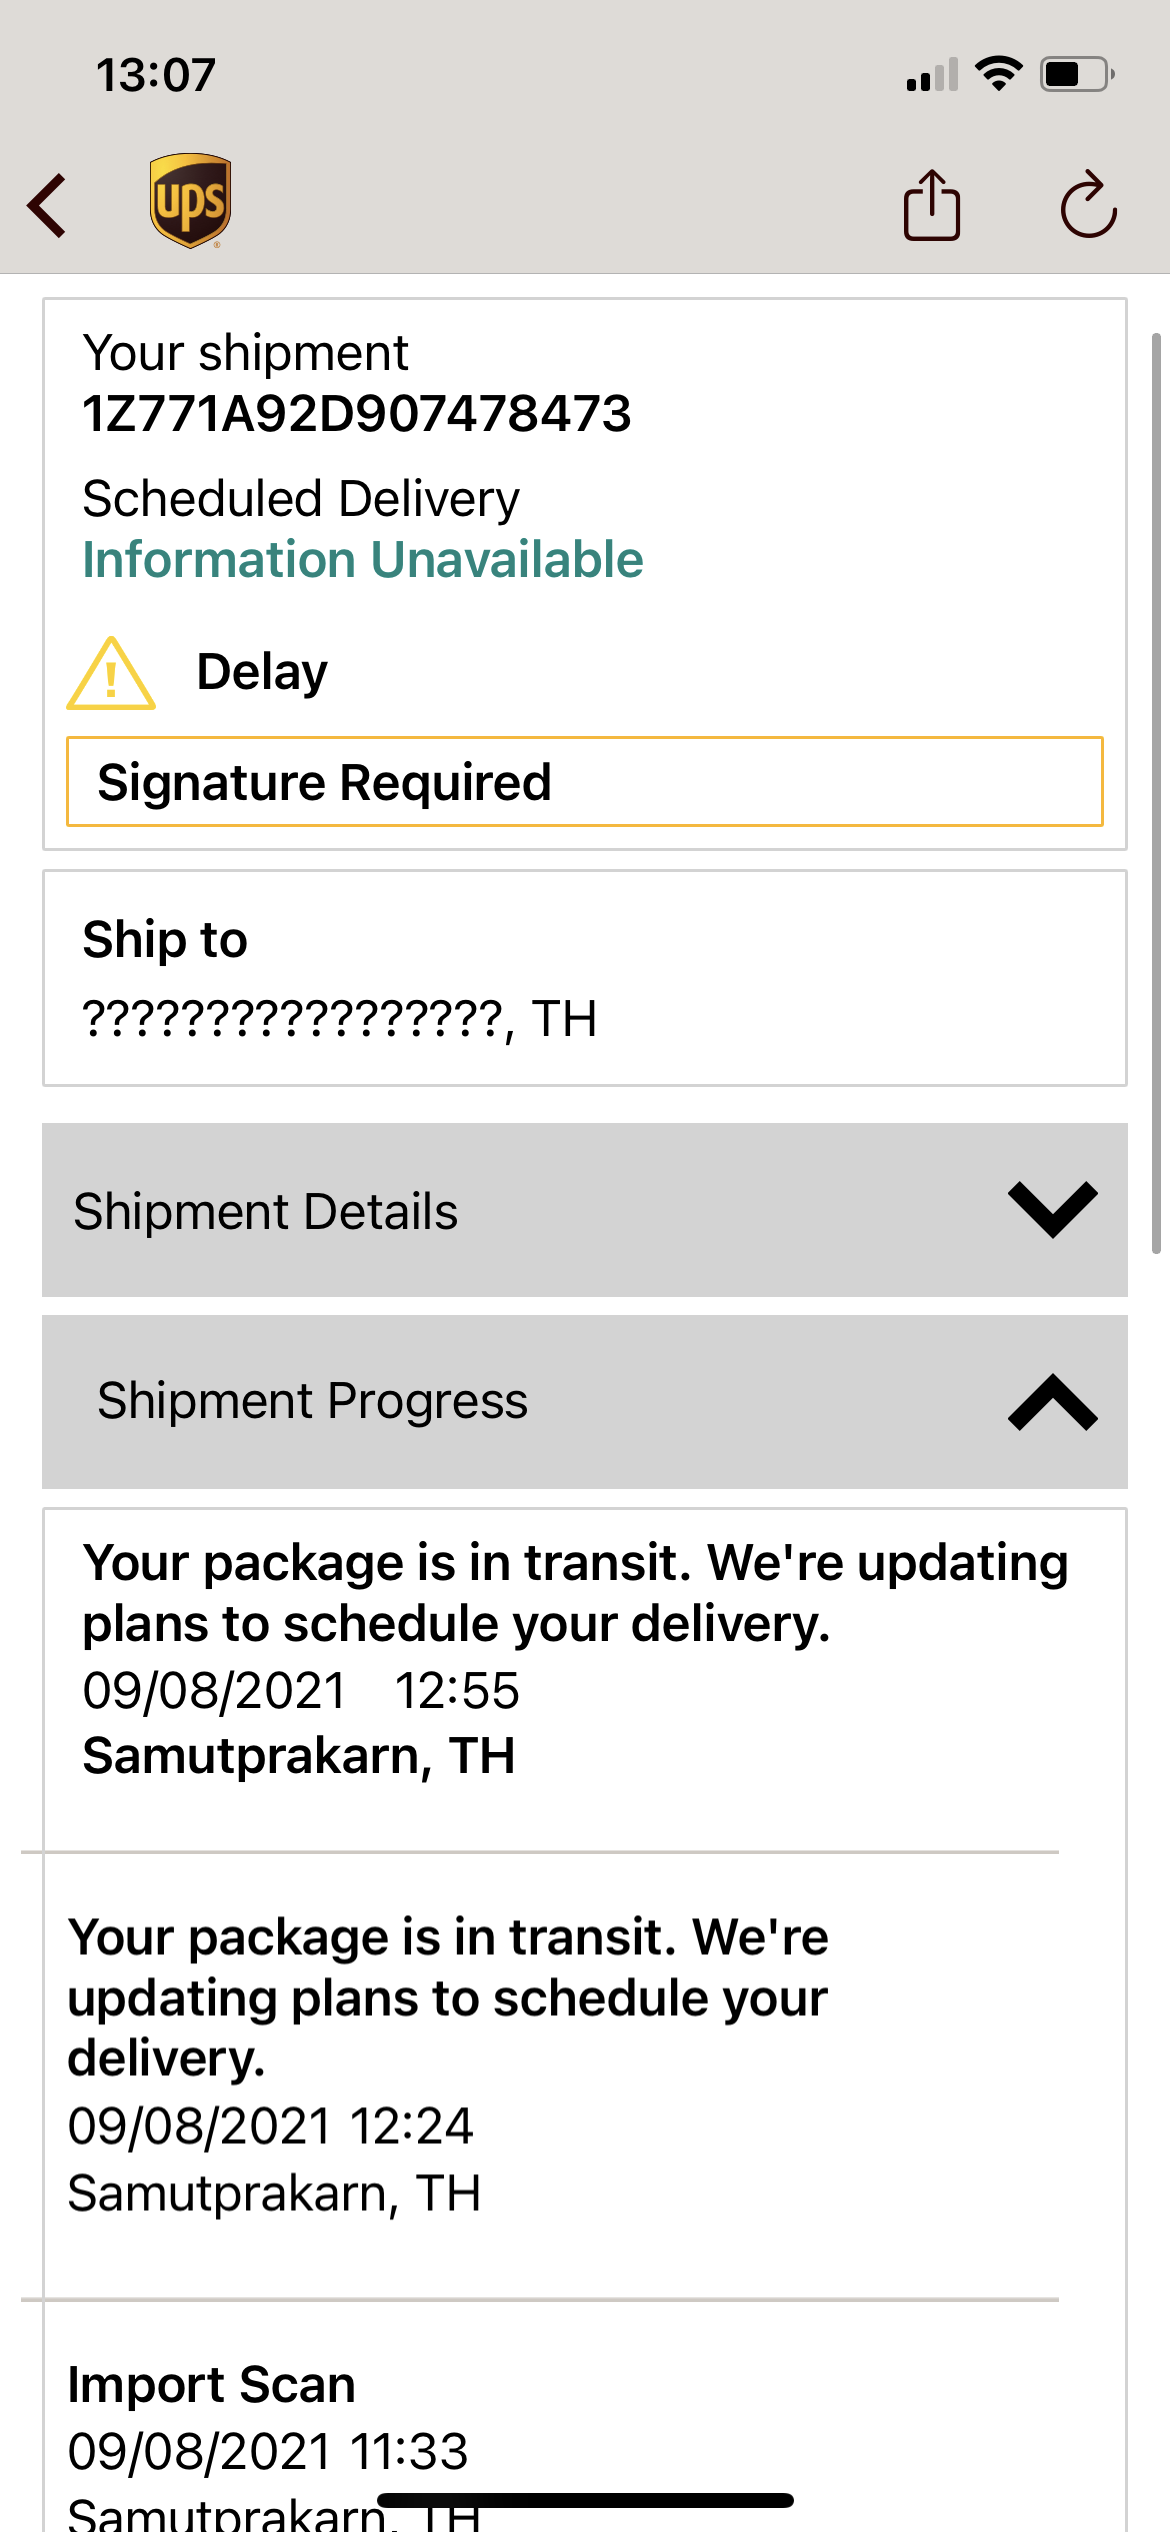This screenshot has height=2532, width=1170.
Task: Select tracking number 1Z771A92D907478473
Action: [357, 413]
